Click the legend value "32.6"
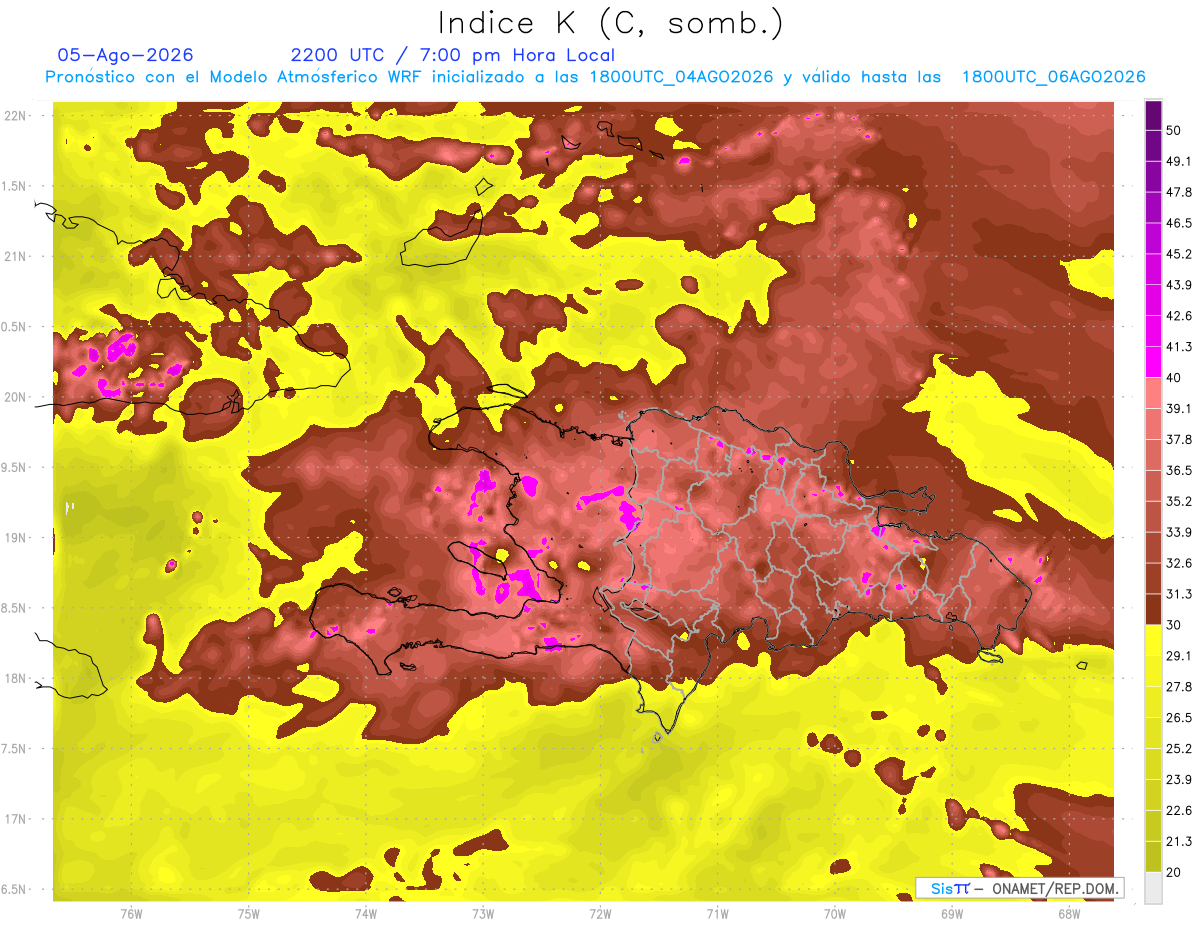 point(1179,563)
